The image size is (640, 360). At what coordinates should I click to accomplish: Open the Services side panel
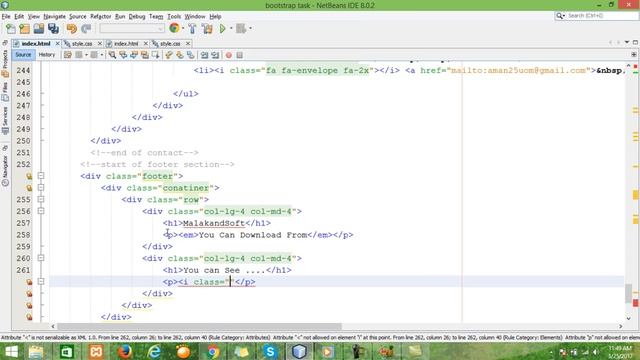(x=5, y=121)
